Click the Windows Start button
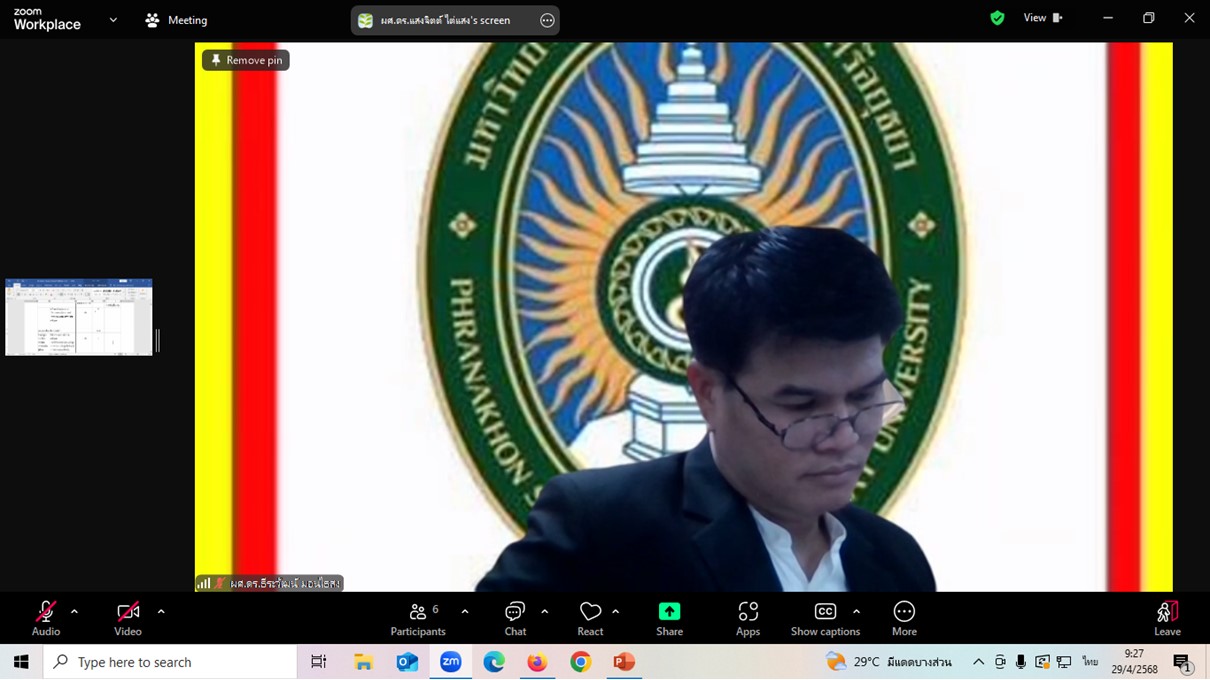The image size is (1210, 680). (x=21, y=662)
